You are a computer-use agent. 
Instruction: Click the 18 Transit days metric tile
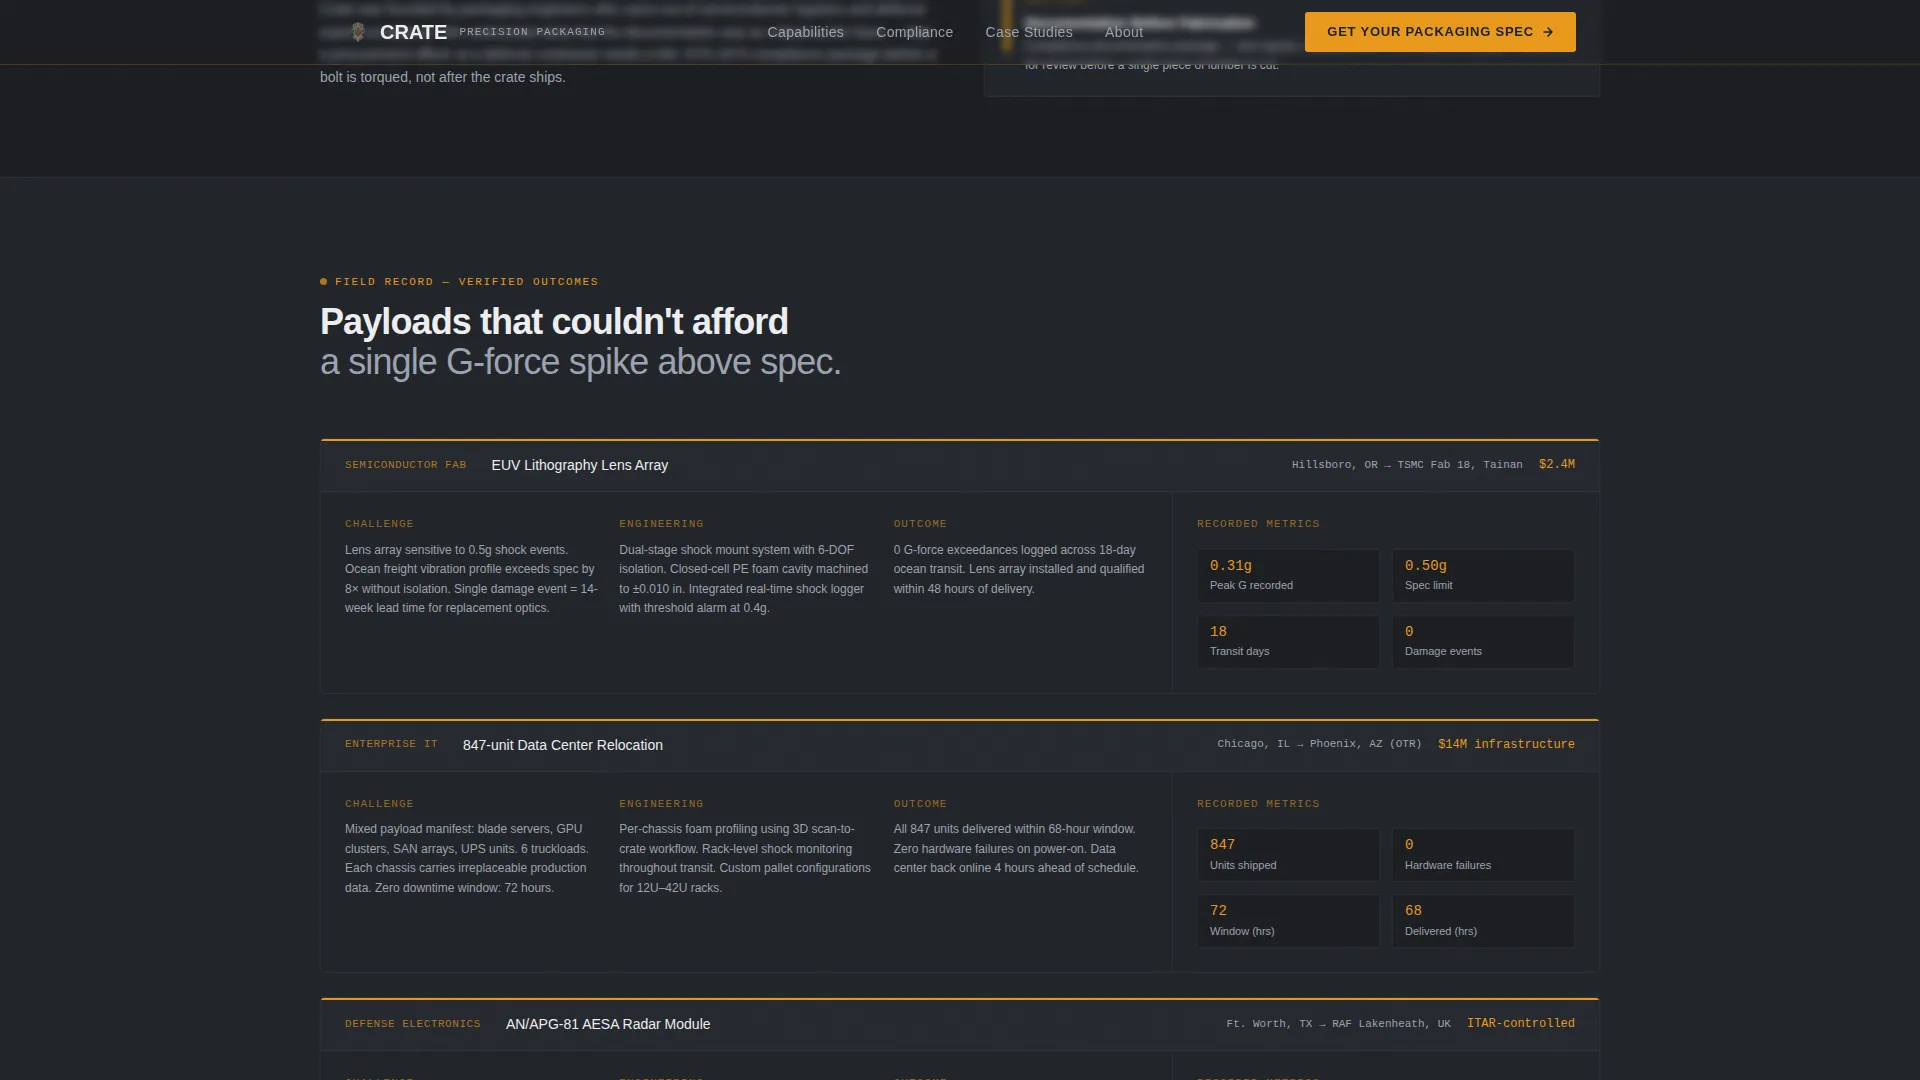coord(1288,642)
